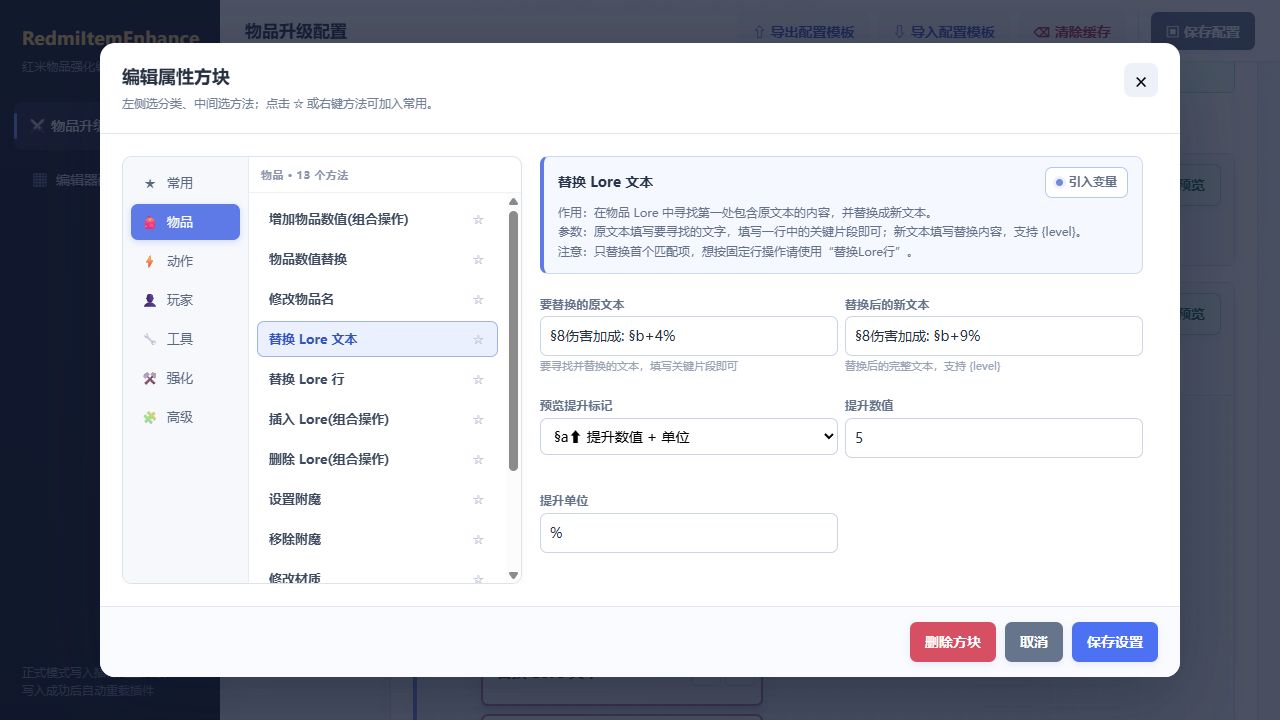Click the 提升单位 field containing %
This screenshot has width=1280, height=720.
pyautogui.click(x=689, y=533)
